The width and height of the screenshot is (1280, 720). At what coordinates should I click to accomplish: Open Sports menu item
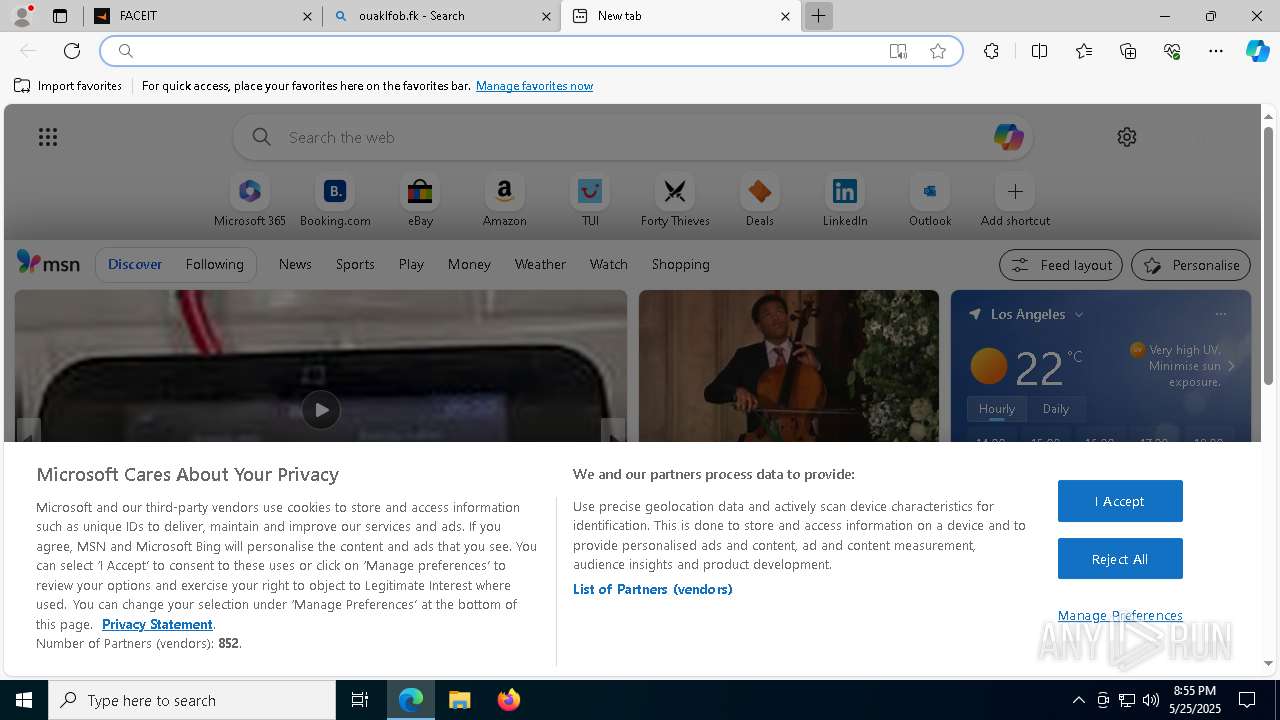click(355, 264)
